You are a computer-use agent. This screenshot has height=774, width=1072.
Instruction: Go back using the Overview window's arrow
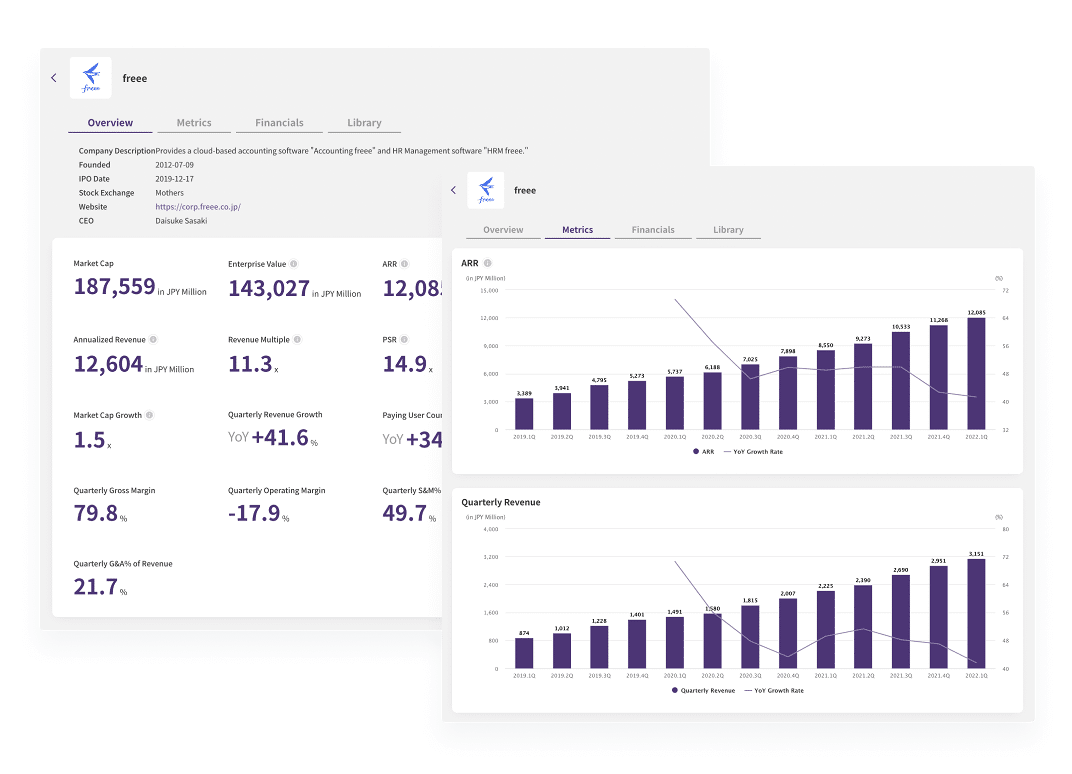54,78
